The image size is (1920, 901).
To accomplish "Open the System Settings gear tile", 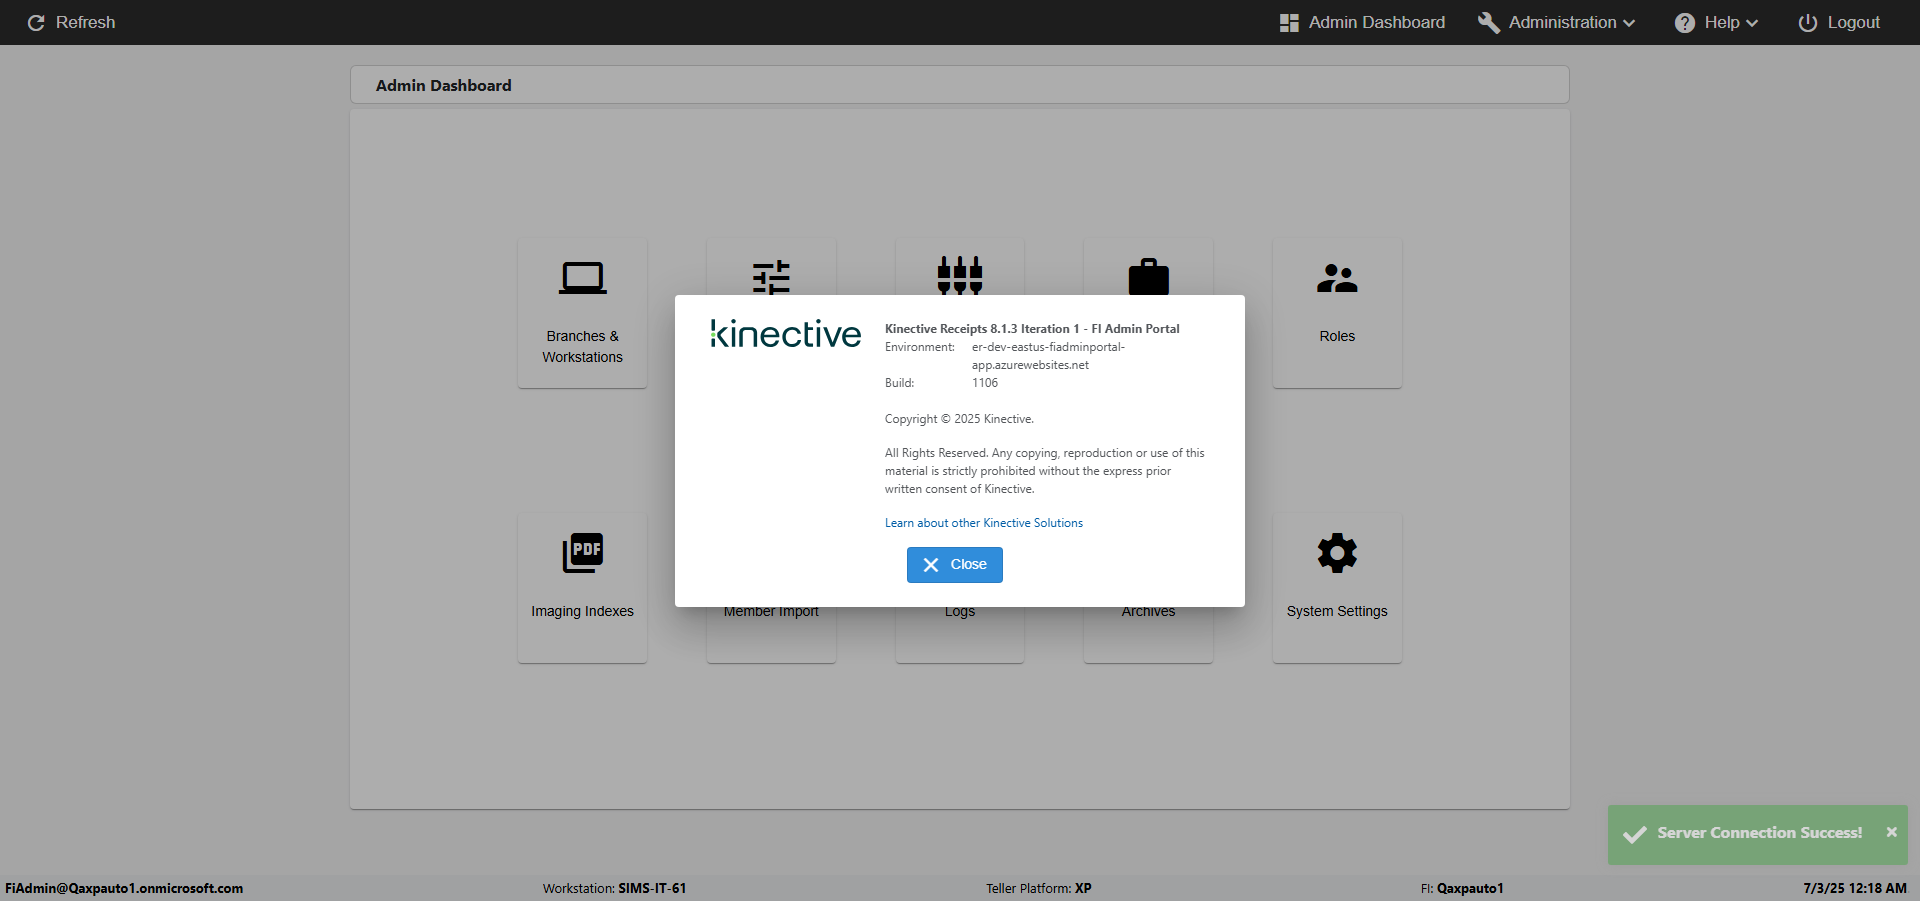I will pos(1337,588).
